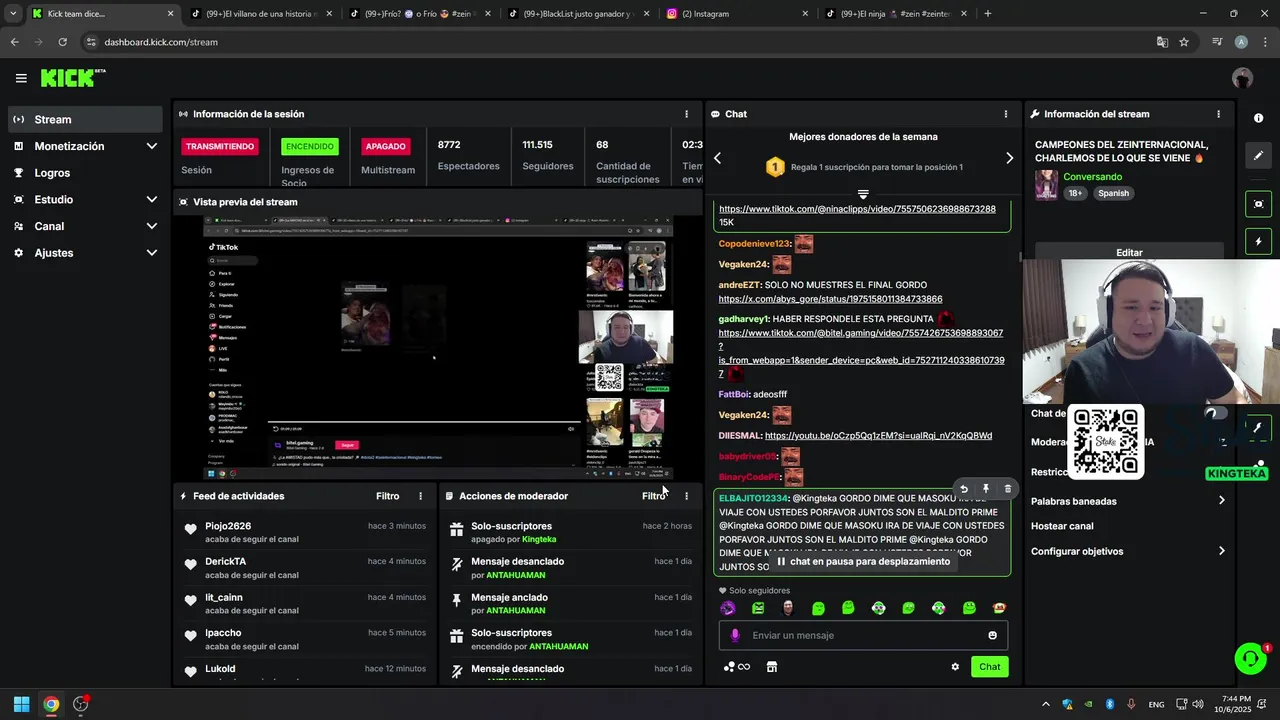Screen dimensions: 1280x720
Task: Go to previous top donor with left arrow
Action: click(x=717, y=158)
